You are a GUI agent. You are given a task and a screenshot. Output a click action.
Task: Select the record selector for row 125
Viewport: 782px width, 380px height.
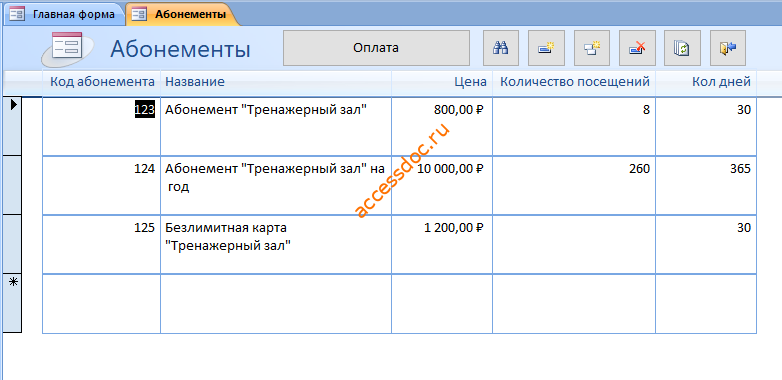click(12, 244)
